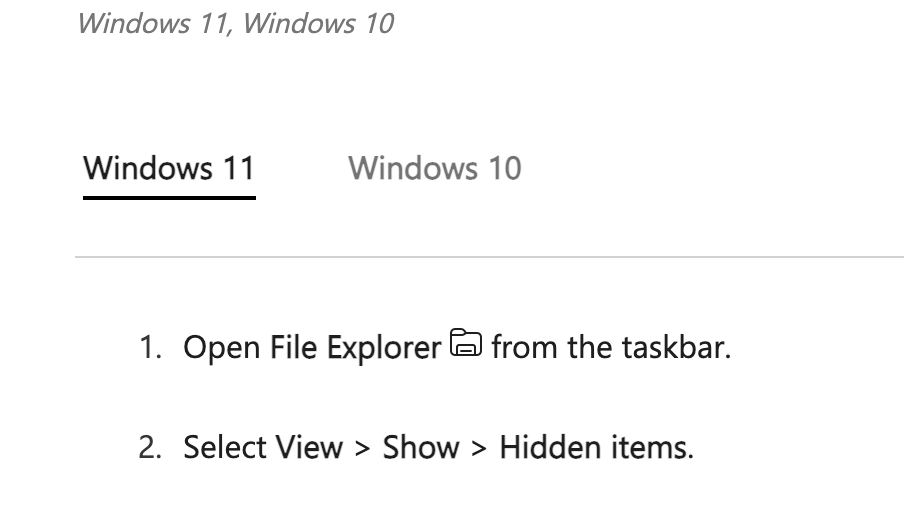Click 'Hidden items.' in step 2
This screenshot has height=522, width=904.
pyautogui.click(x=597, y=448)
